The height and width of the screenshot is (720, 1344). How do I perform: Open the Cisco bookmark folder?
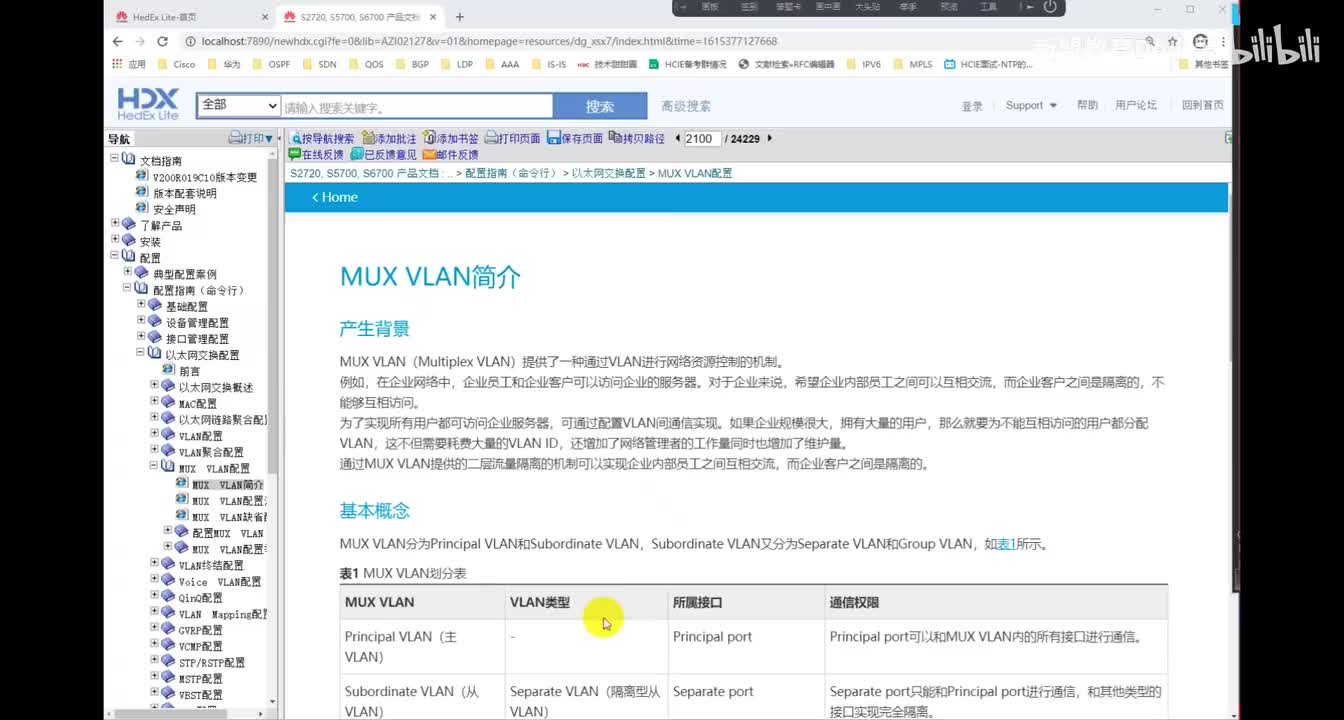pyautogui.click(x=176, y=64)
